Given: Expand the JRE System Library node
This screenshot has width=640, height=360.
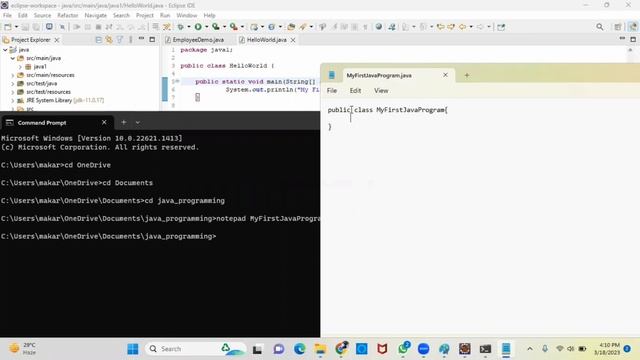Looking at the screenshot, I should [x=13, y=100].
